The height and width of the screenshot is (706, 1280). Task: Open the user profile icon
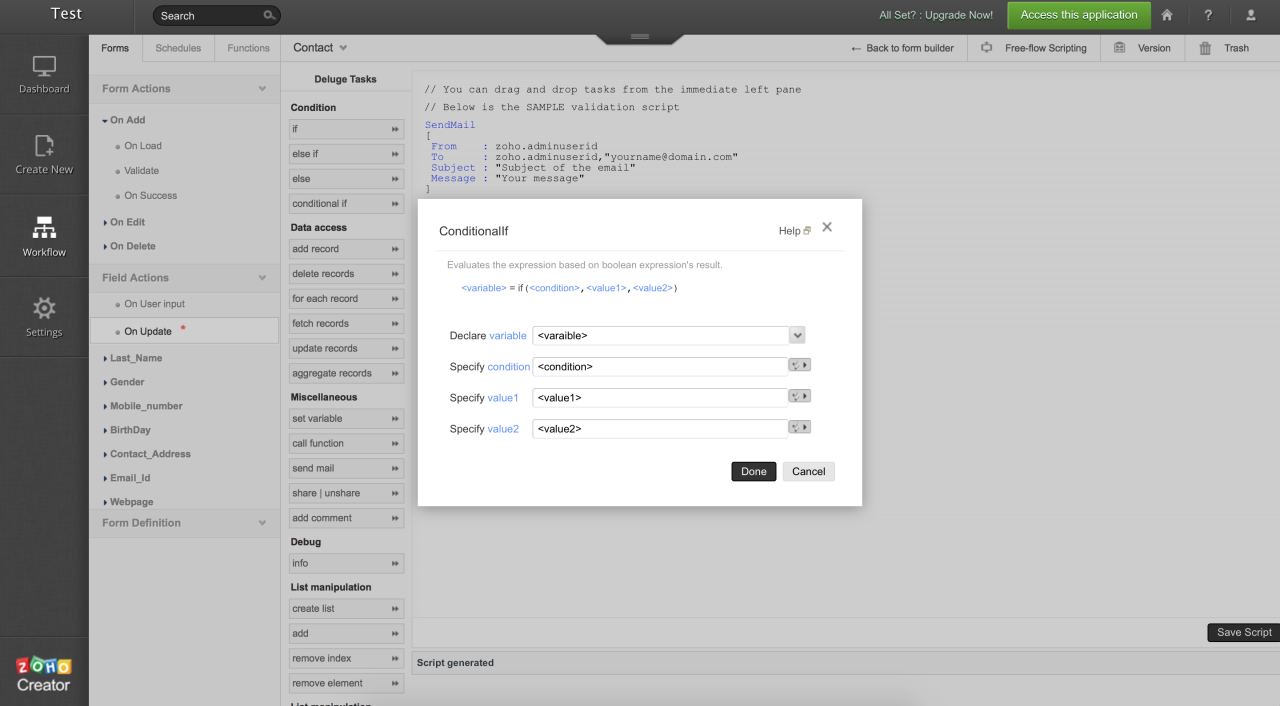coord(1250,15)
